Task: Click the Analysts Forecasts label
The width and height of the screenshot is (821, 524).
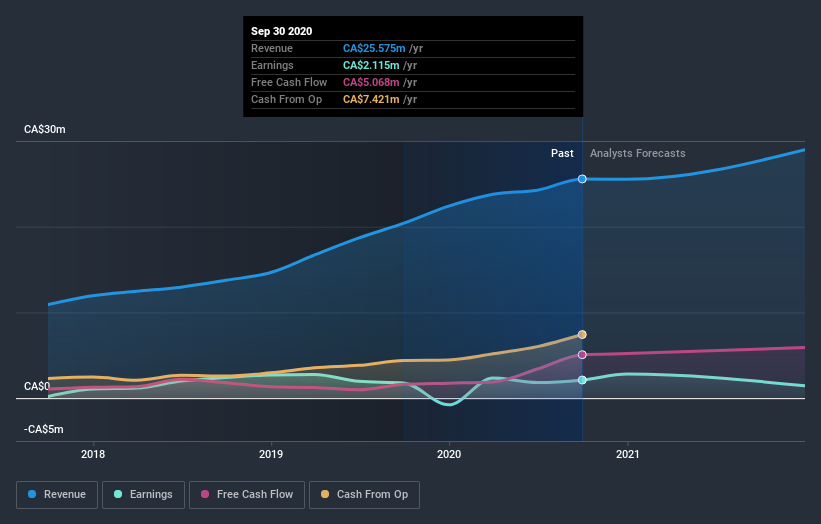Action: (x=638, y=153)
